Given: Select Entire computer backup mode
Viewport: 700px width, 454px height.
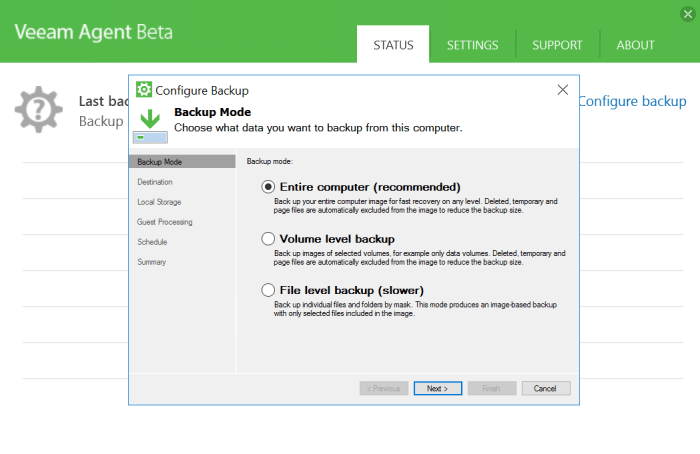Looking at the screenshot, I should (268, 187).
